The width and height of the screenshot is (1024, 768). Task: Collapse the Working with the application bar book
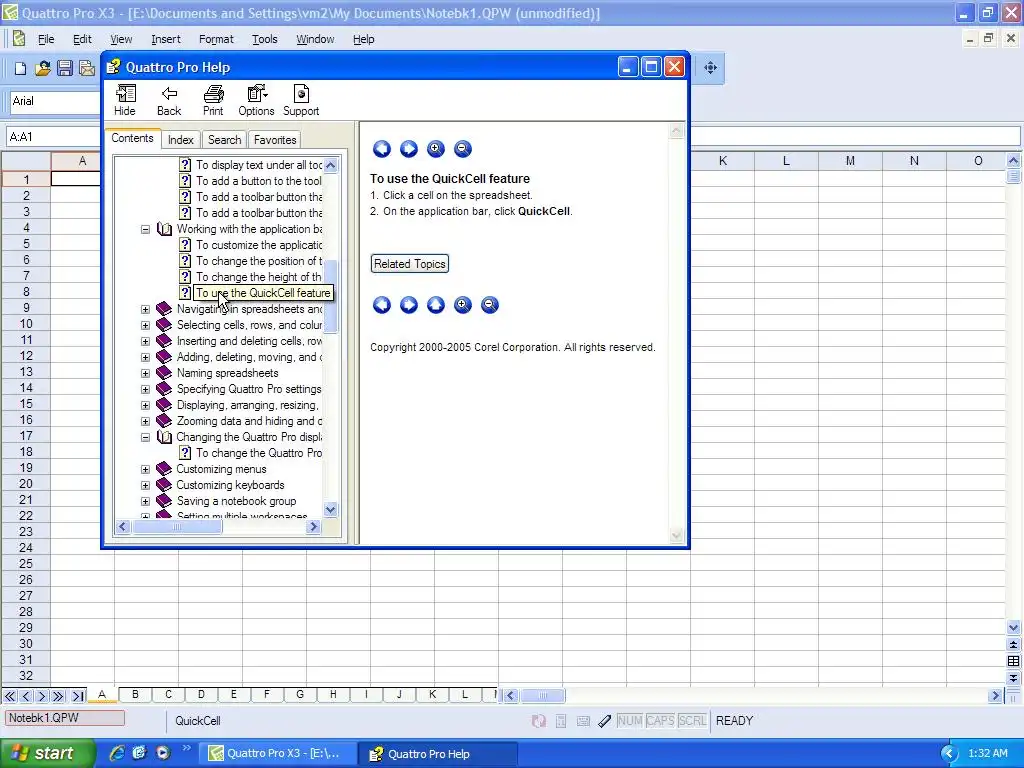click(x=146, y=229)
